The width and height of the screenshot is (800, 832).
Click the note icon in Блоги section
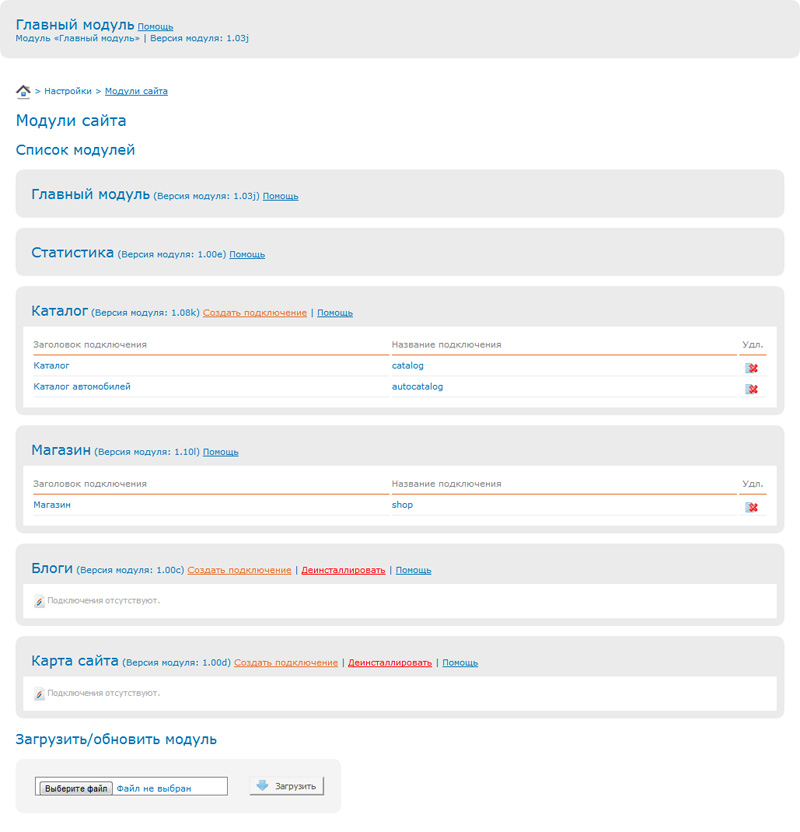[39, 601]
